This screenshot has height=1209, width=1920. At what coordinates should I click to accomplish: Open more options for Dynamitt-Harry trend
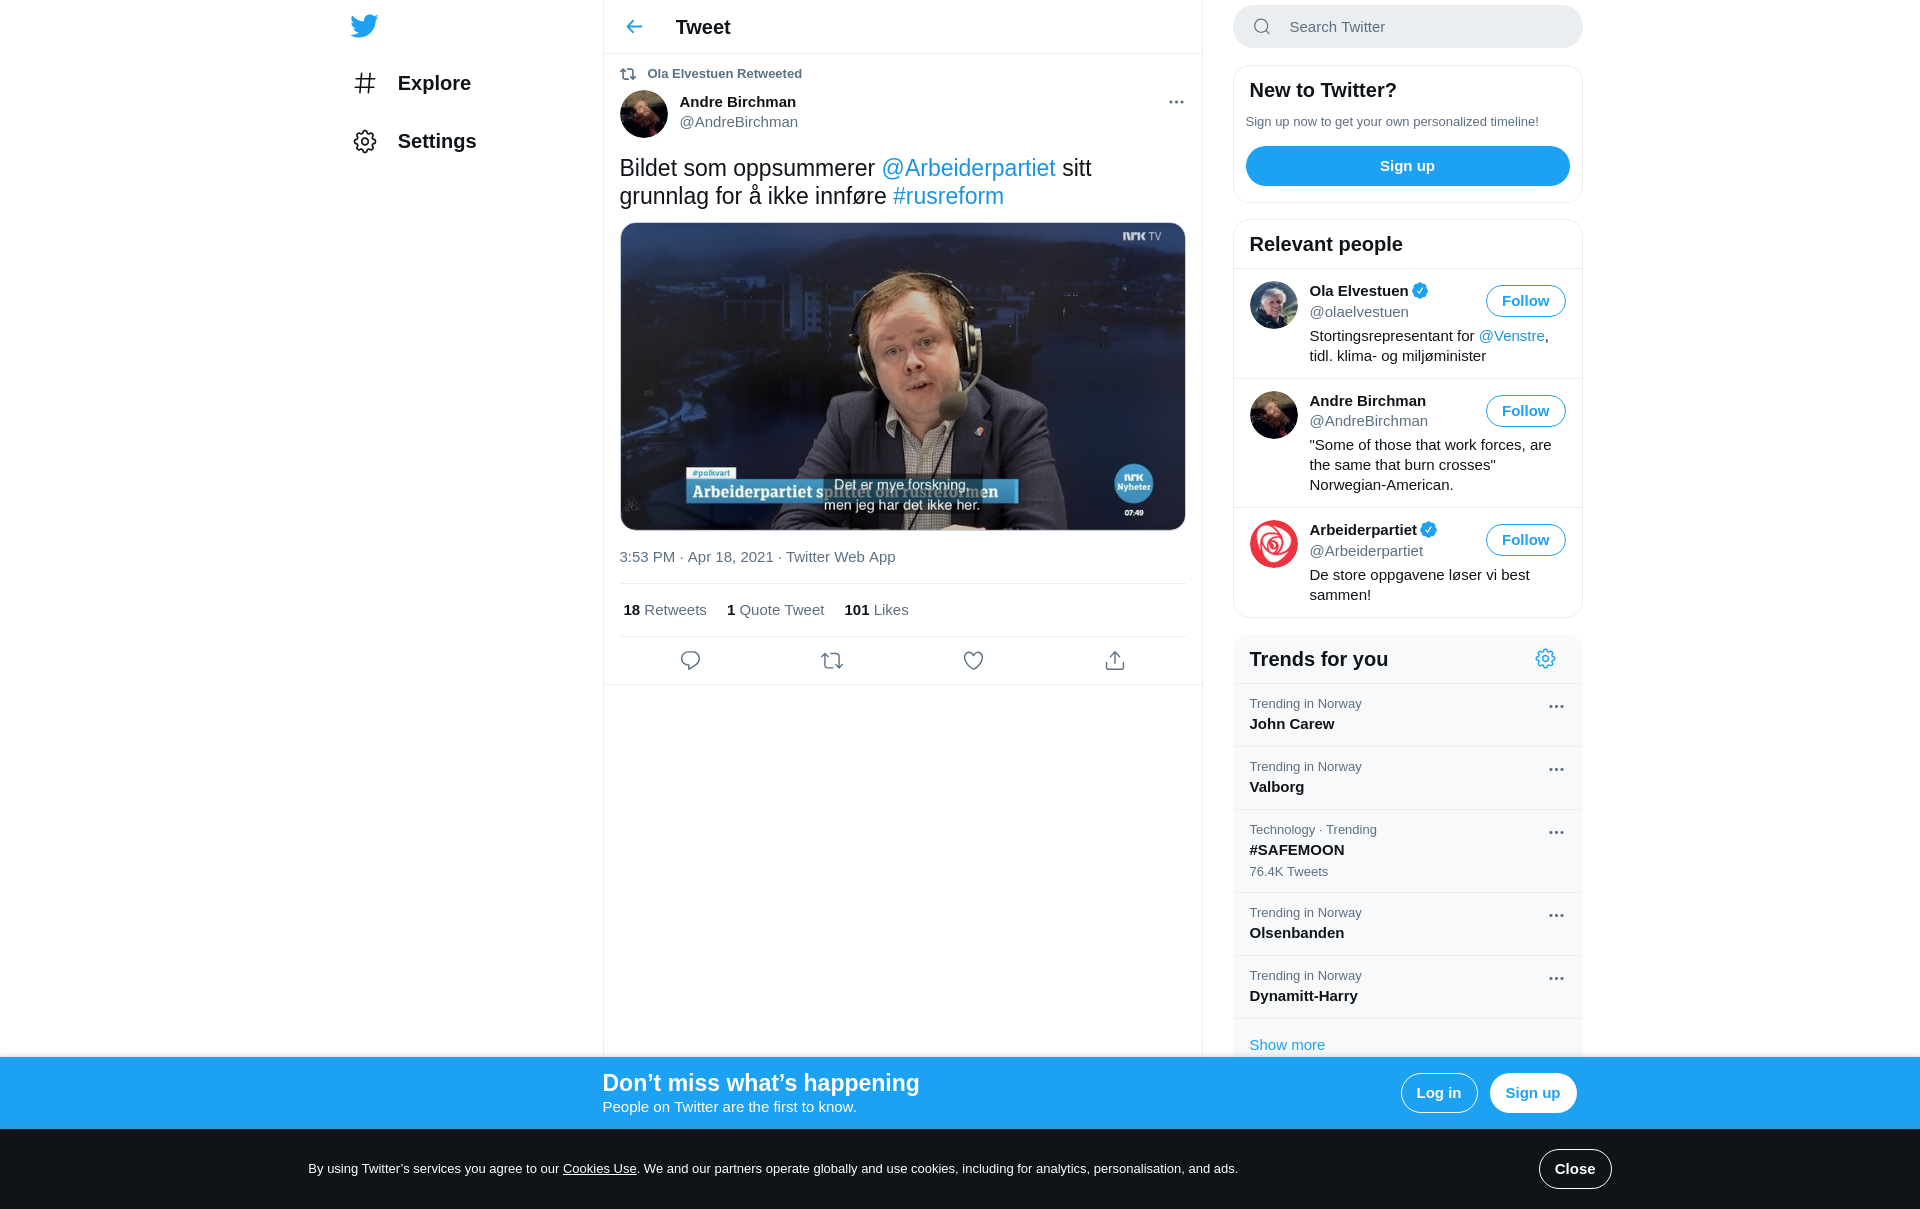tap(1556, 979)
